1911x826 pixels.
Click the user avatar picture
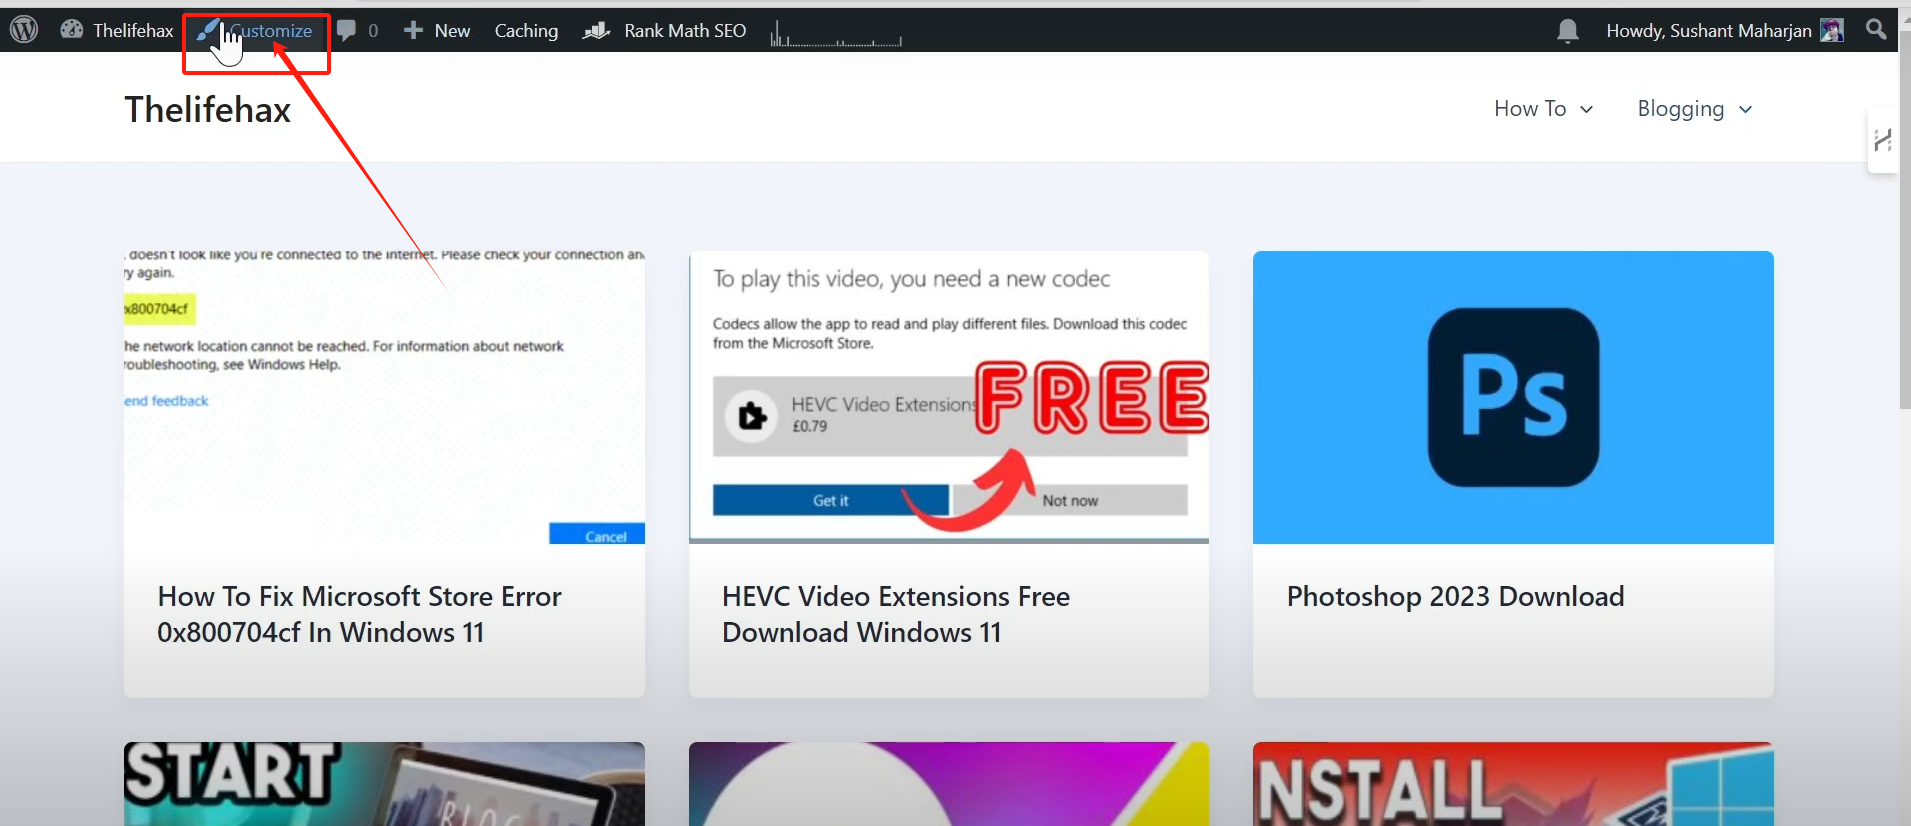click(x=1832, y=31)
